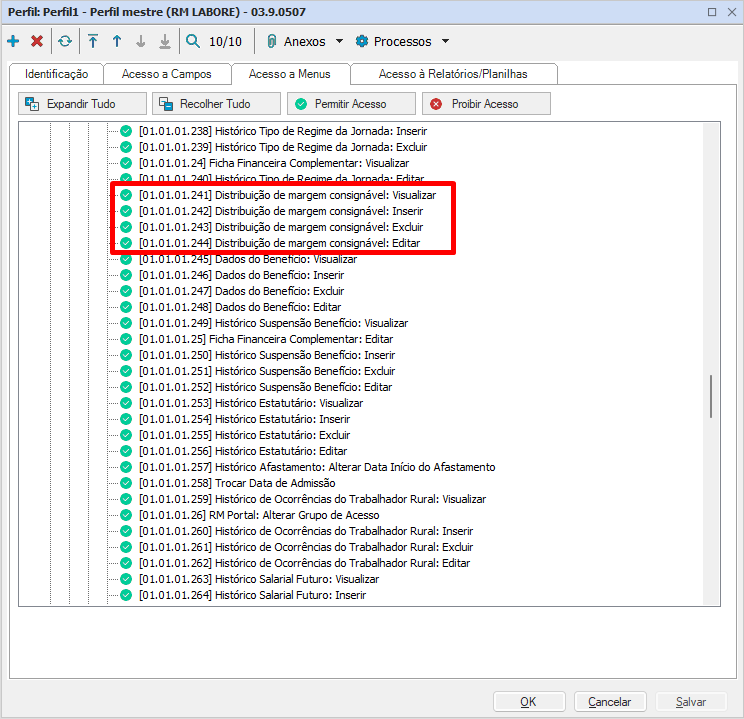Select row Histórico de Ocorrências do Trabalhador Rural: Editar

(305, 563)
